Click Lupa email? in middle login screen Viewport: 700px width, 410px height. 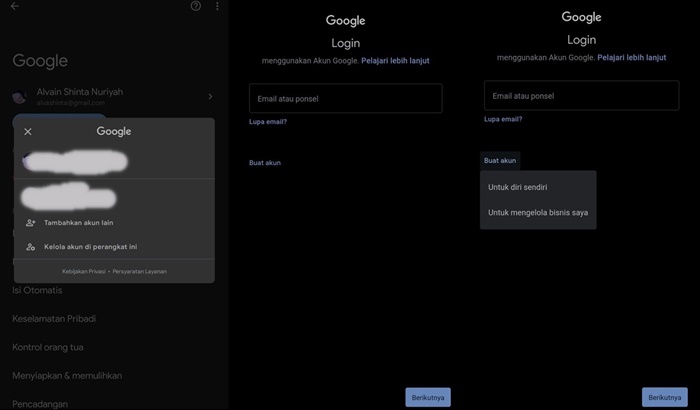tap(268, 121)
